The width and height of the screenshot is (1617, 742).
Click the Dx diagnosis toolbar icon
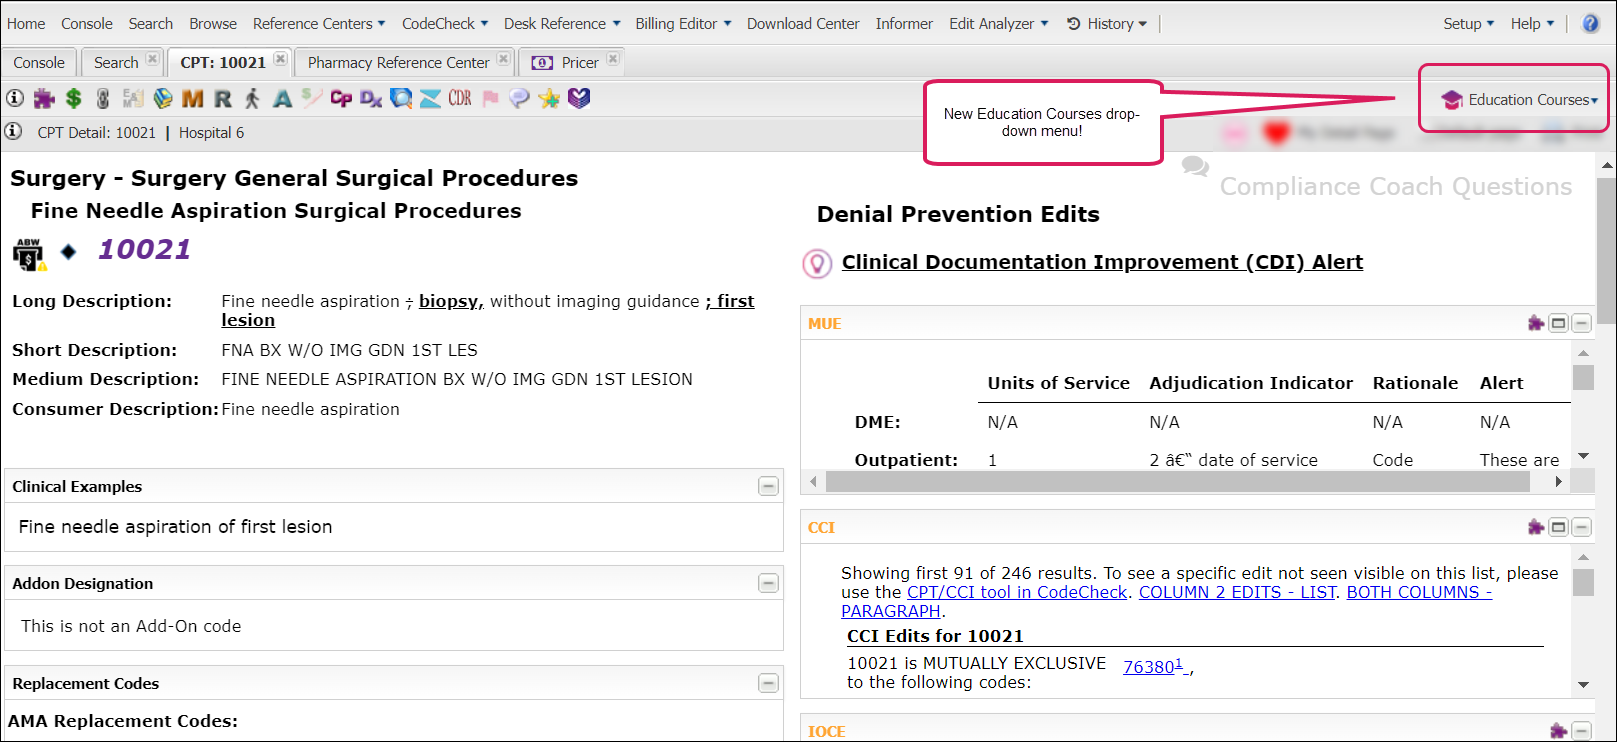click(371, 98)
